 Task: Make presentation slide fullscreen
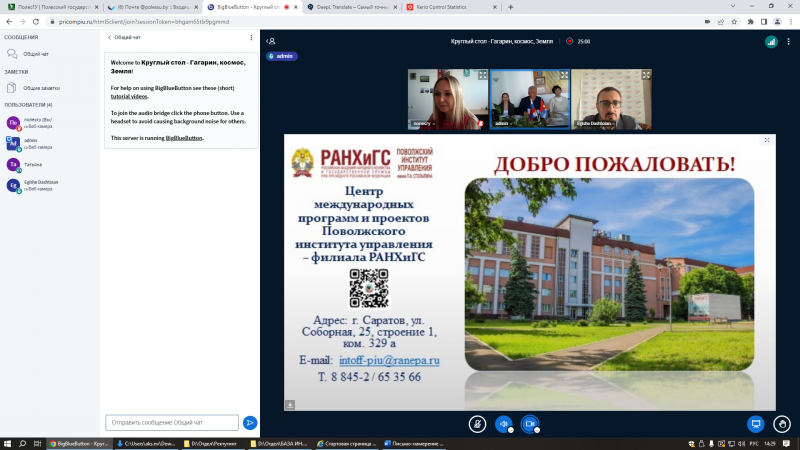coord(767,140)
